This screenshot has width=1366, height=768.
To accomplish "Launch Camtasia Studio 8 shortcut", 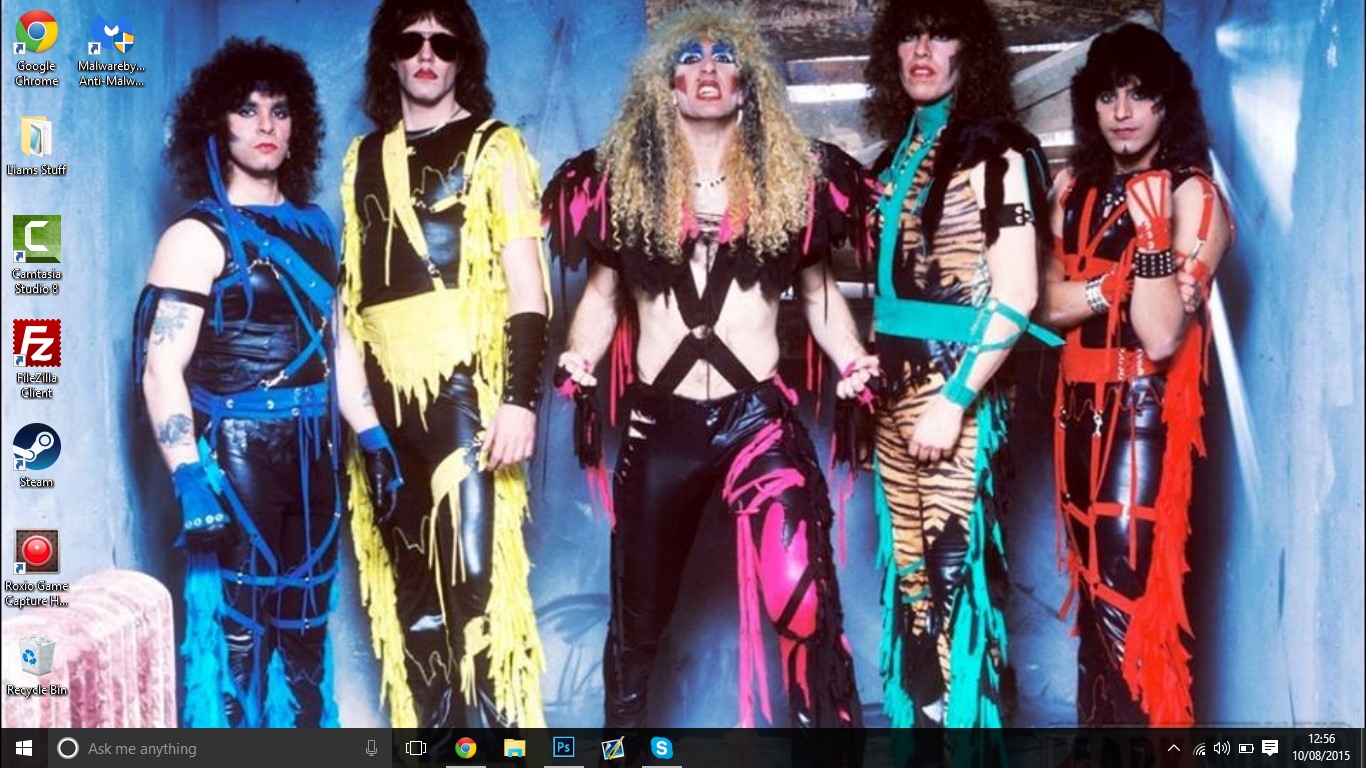I will click(37, 254).
